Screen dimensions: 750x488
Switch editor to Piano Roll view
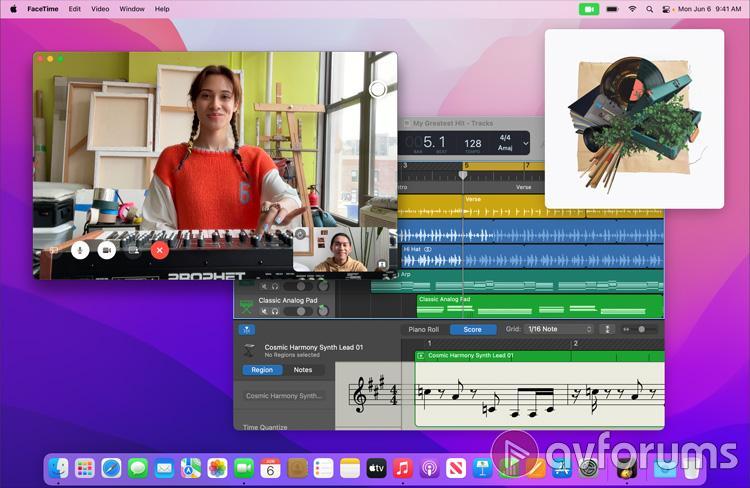tap(423, 329)
